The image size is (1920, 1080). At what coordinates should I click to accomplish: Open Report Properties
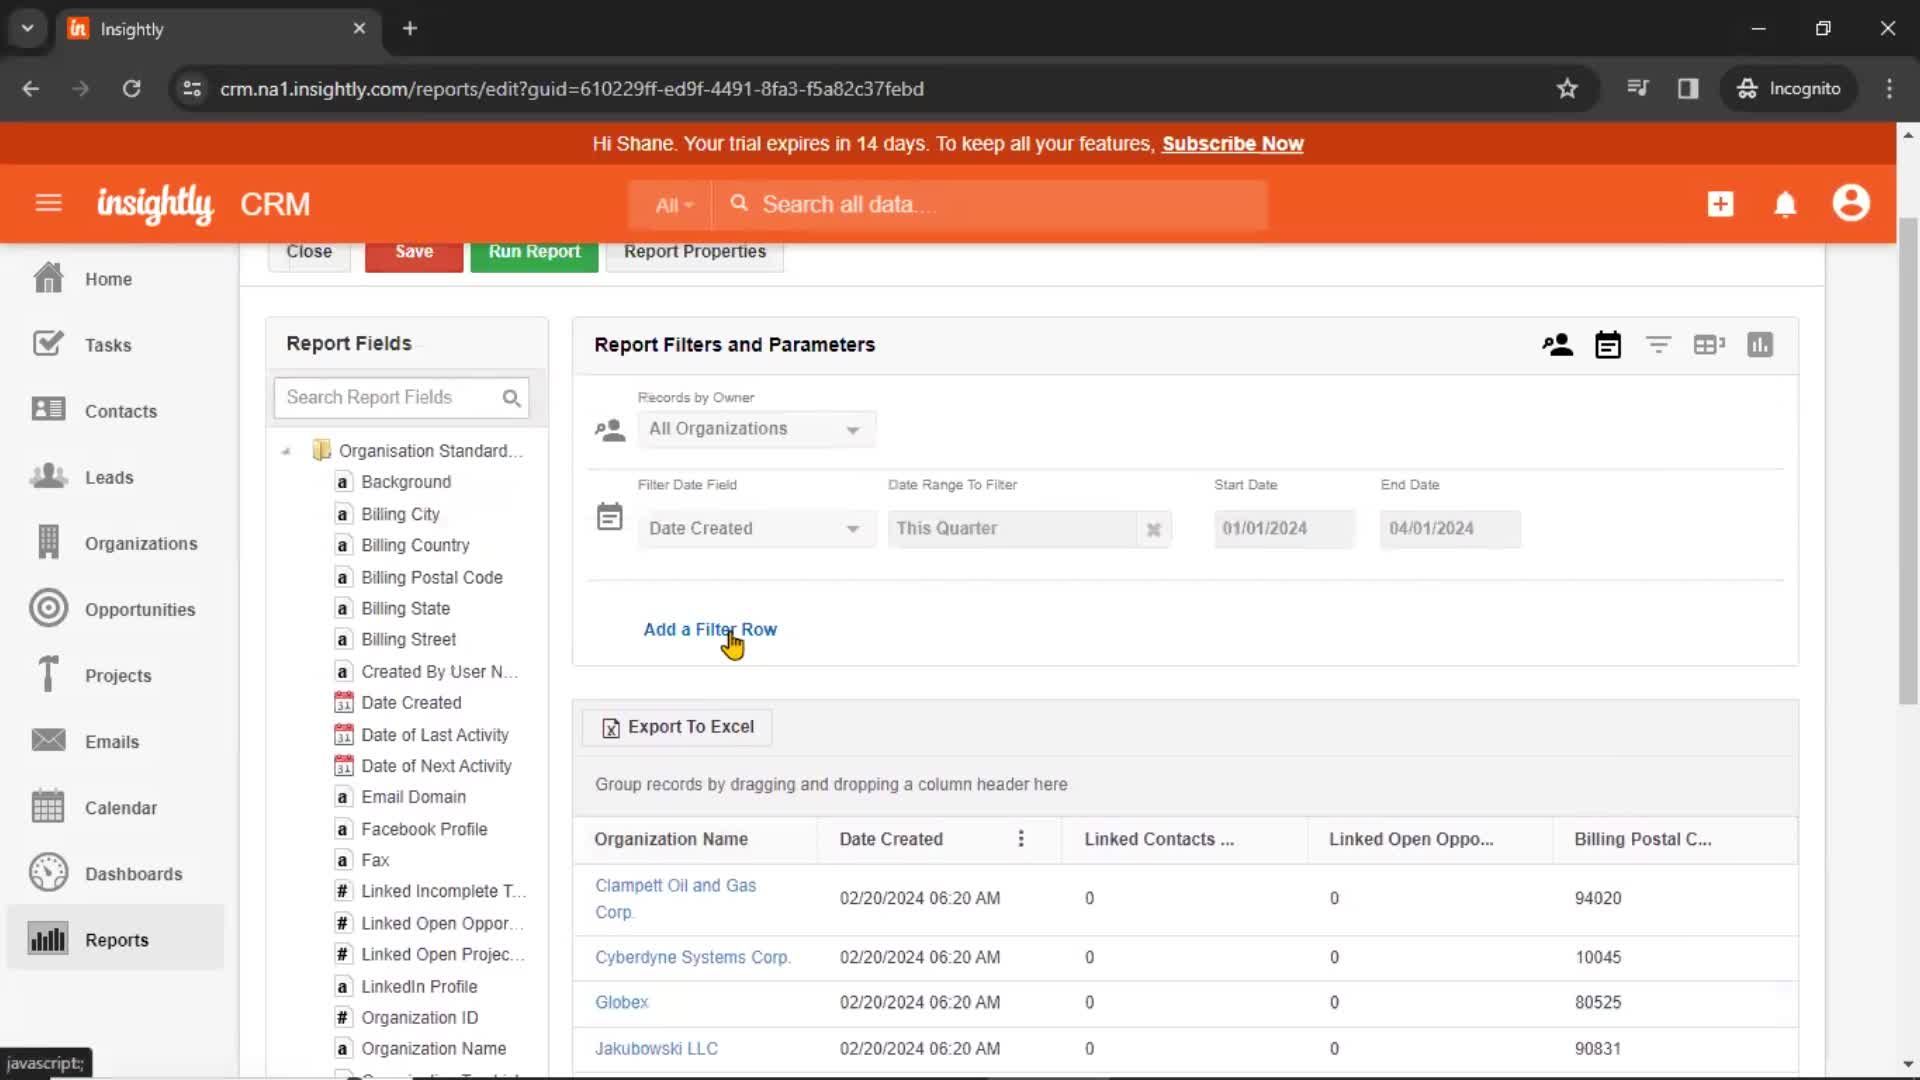(x=695, y=253)
